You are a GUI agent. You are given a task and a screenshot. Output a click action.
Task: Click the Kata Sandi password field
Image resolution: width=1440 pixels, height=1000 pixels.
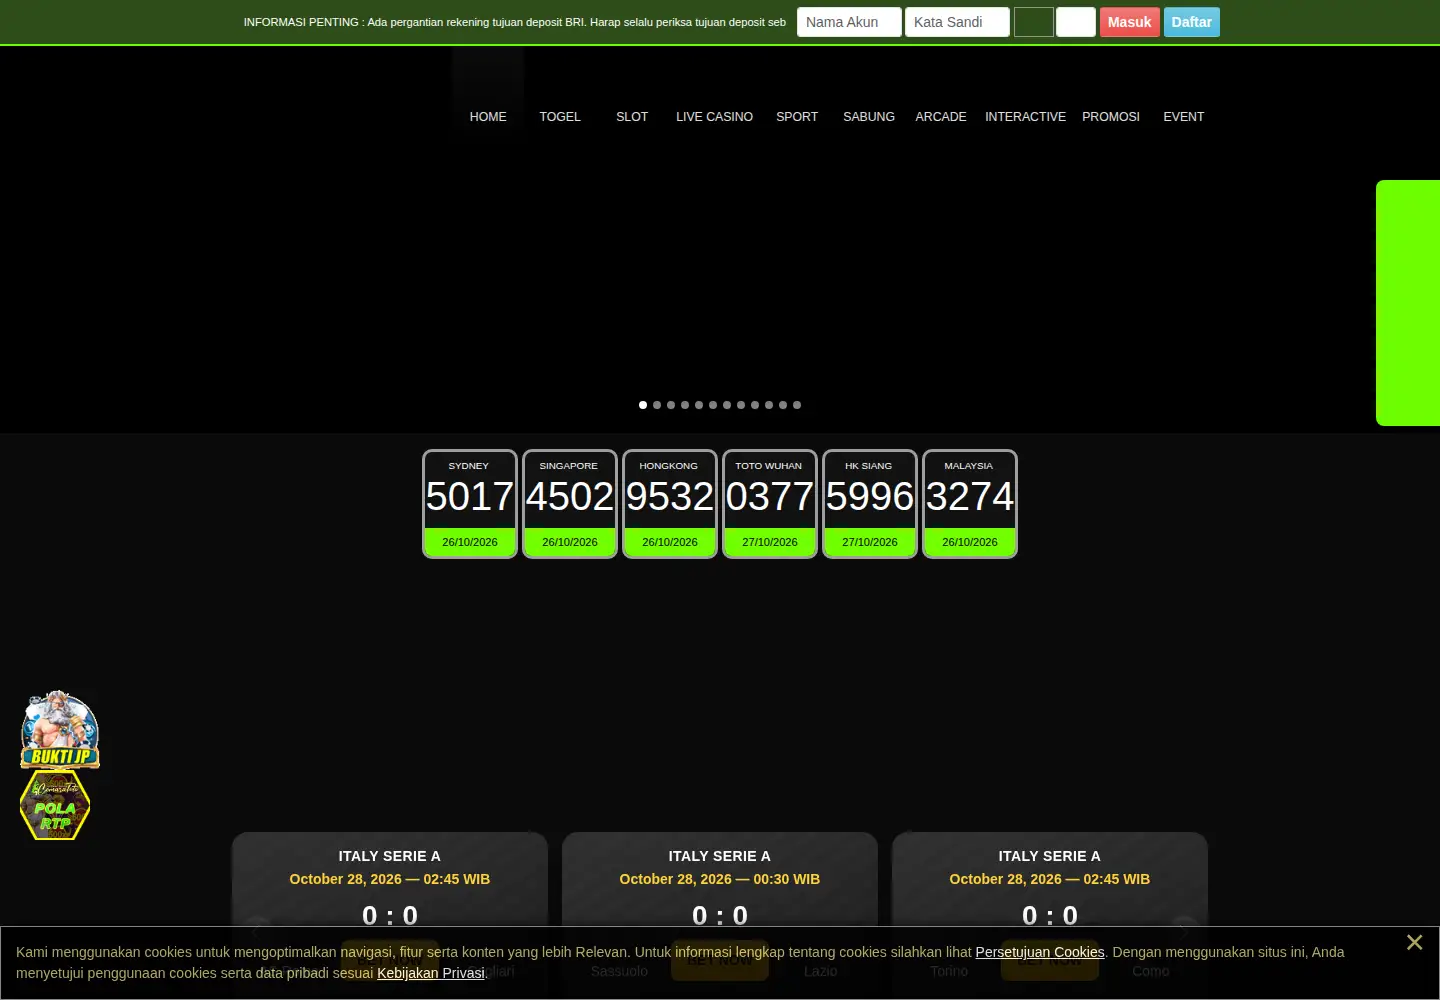(957, 22)
